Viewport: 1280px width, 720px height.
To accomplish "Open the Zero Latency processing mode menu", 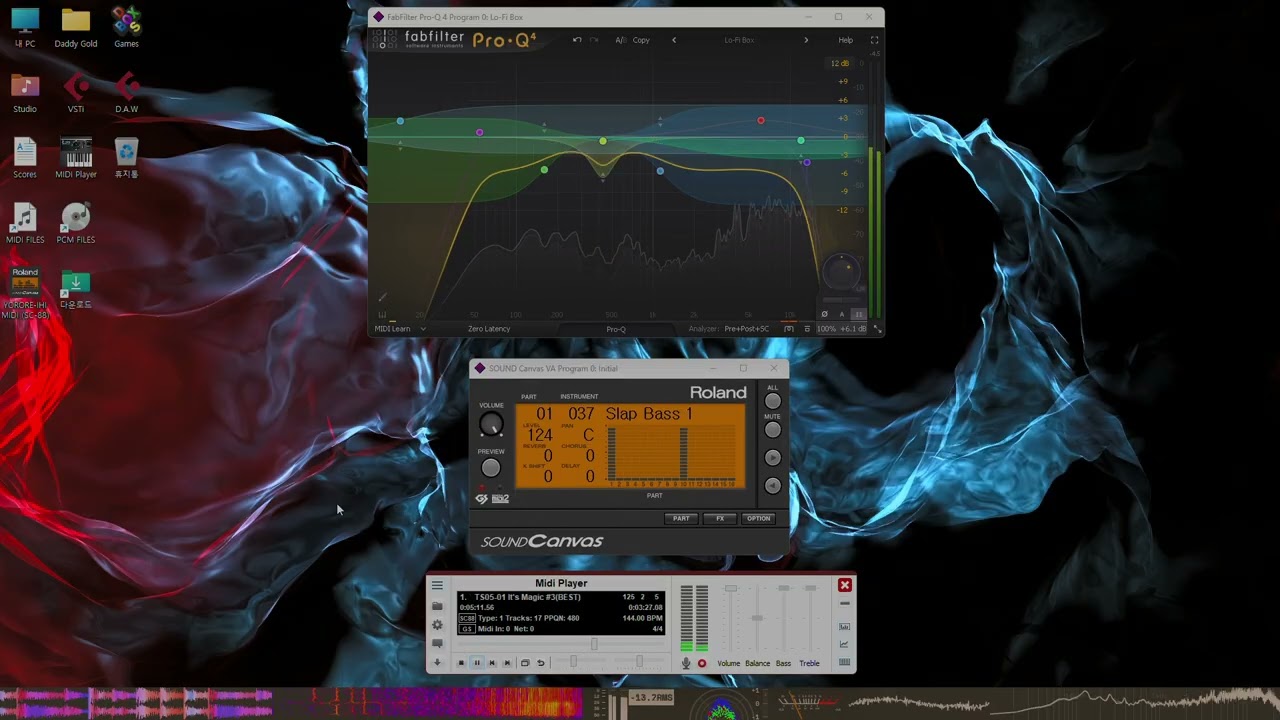I will [x=489, y=329].
